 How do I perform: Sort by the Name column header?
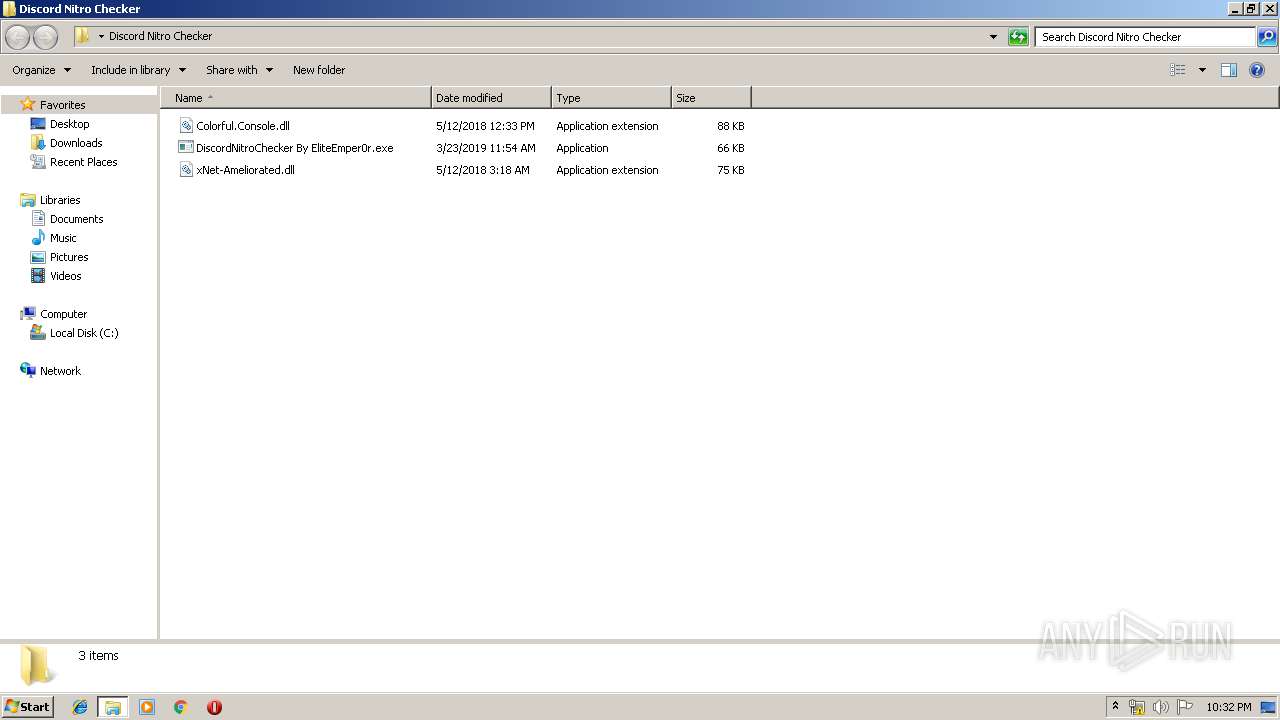(296, 98)
